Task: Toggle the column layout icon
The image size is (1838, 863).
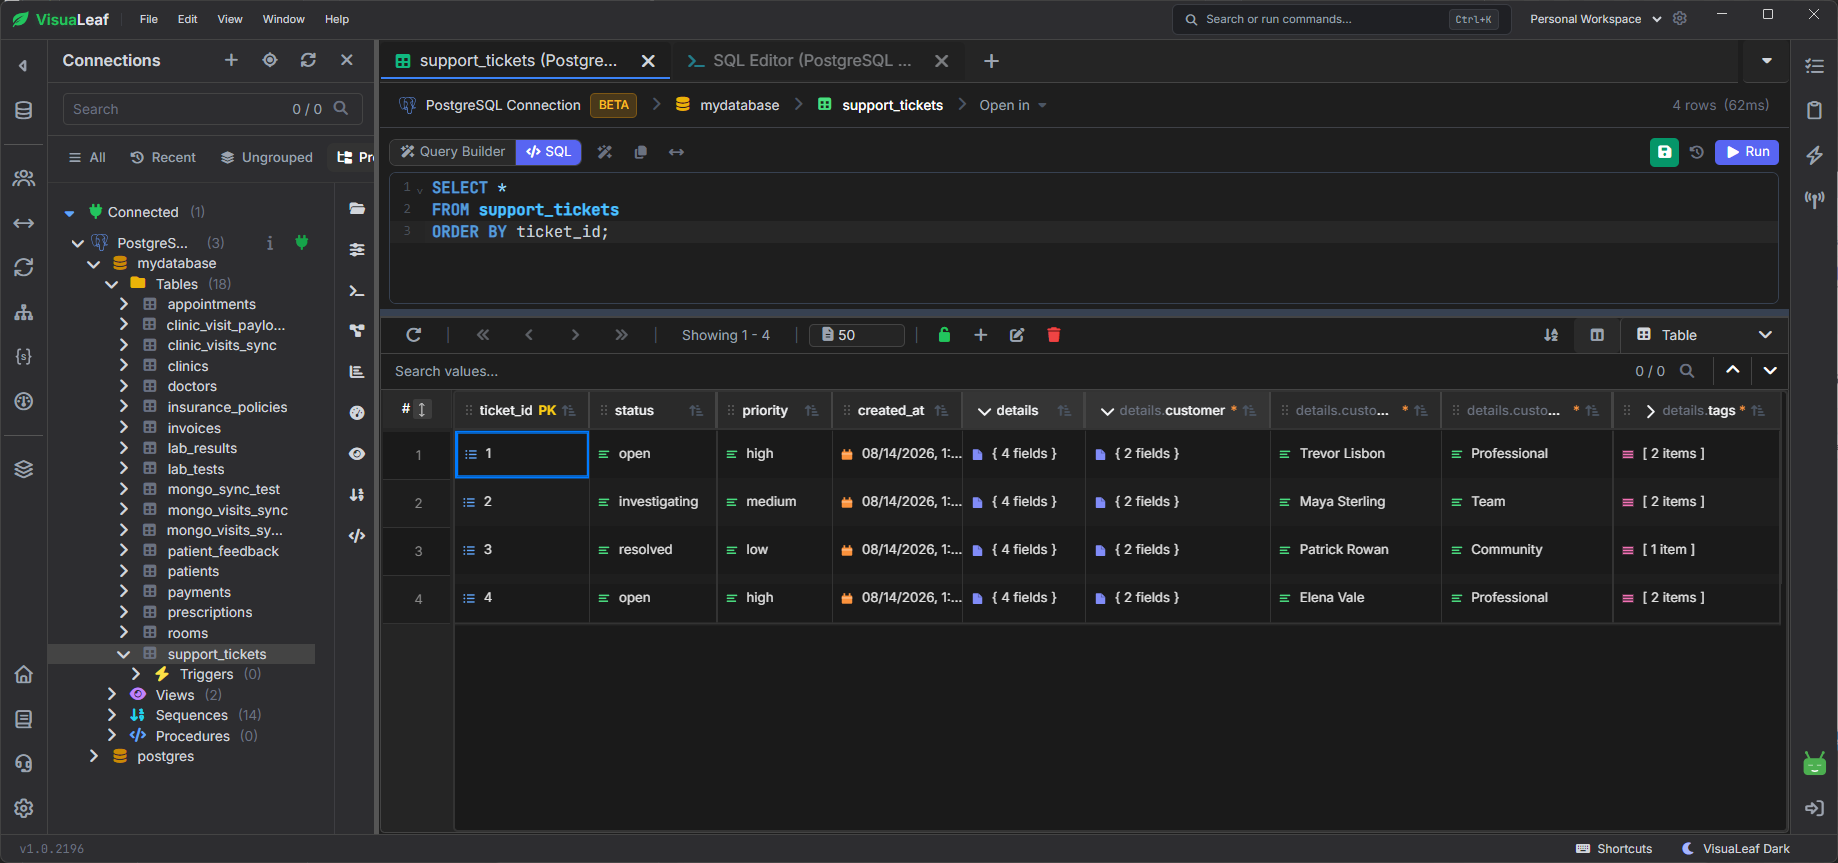Action: click(x=1597, y=335)
